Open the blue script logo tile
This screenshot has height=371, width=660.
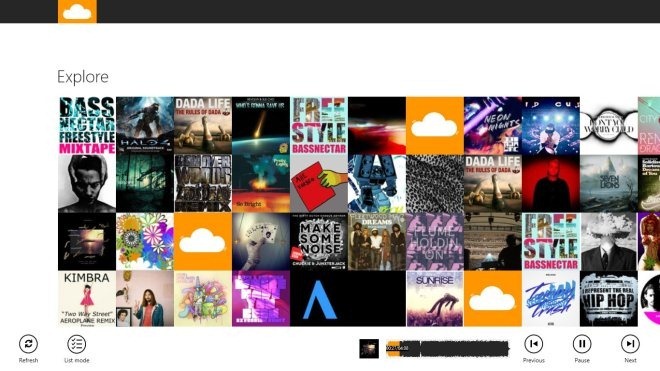[551, 299]
